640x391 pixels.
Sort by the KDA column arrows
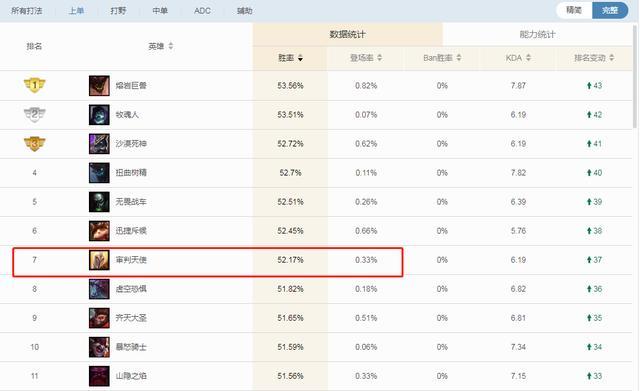(x=528, y=58)
